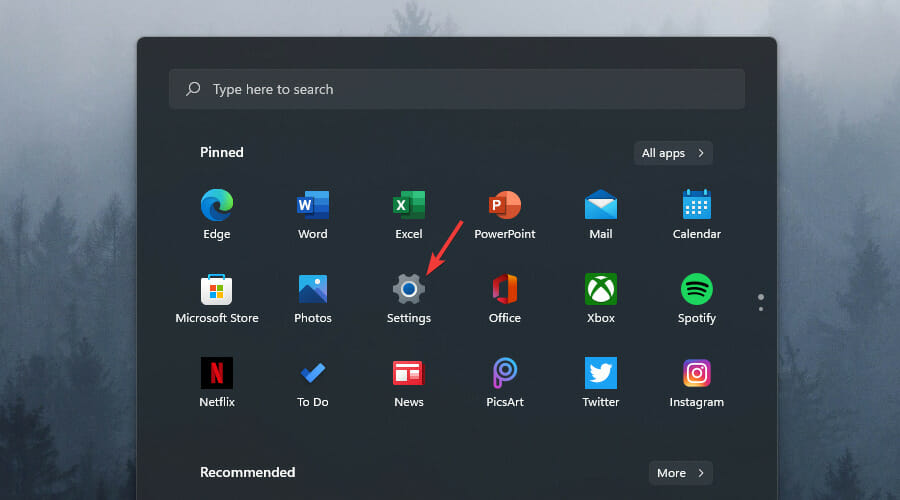The image size is (900, 500).
Task: Open the Office app
Action: 505,290
